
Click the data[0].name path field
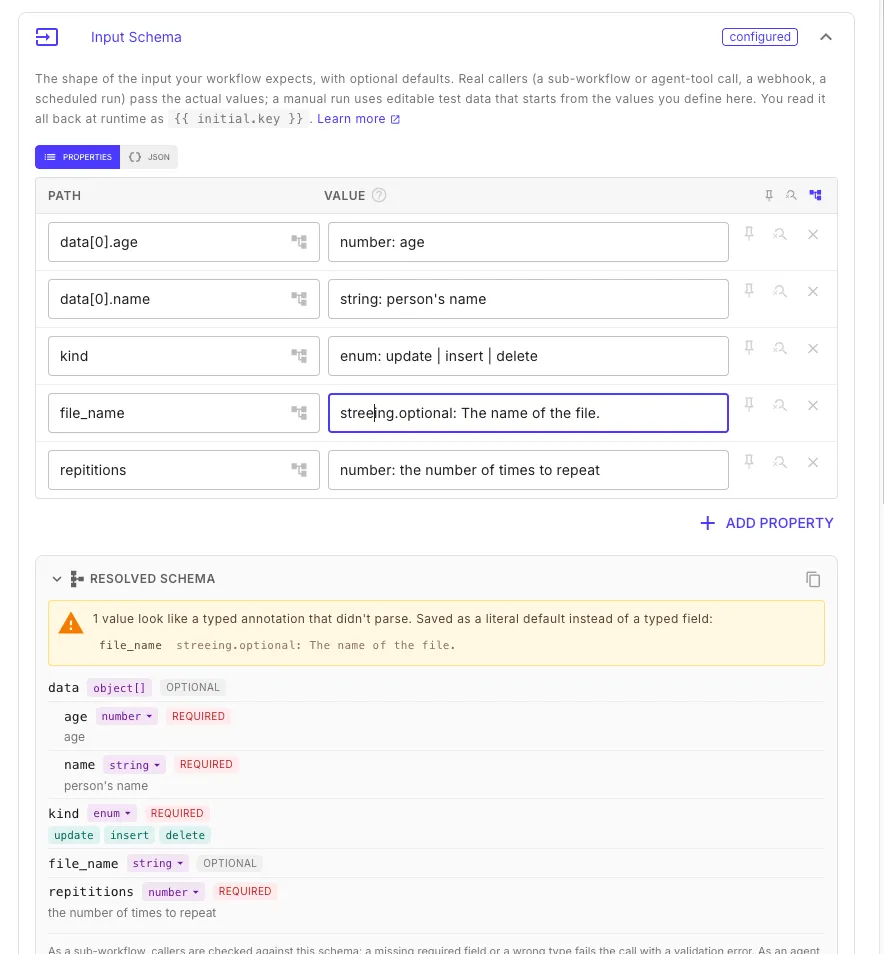point(184,299)
